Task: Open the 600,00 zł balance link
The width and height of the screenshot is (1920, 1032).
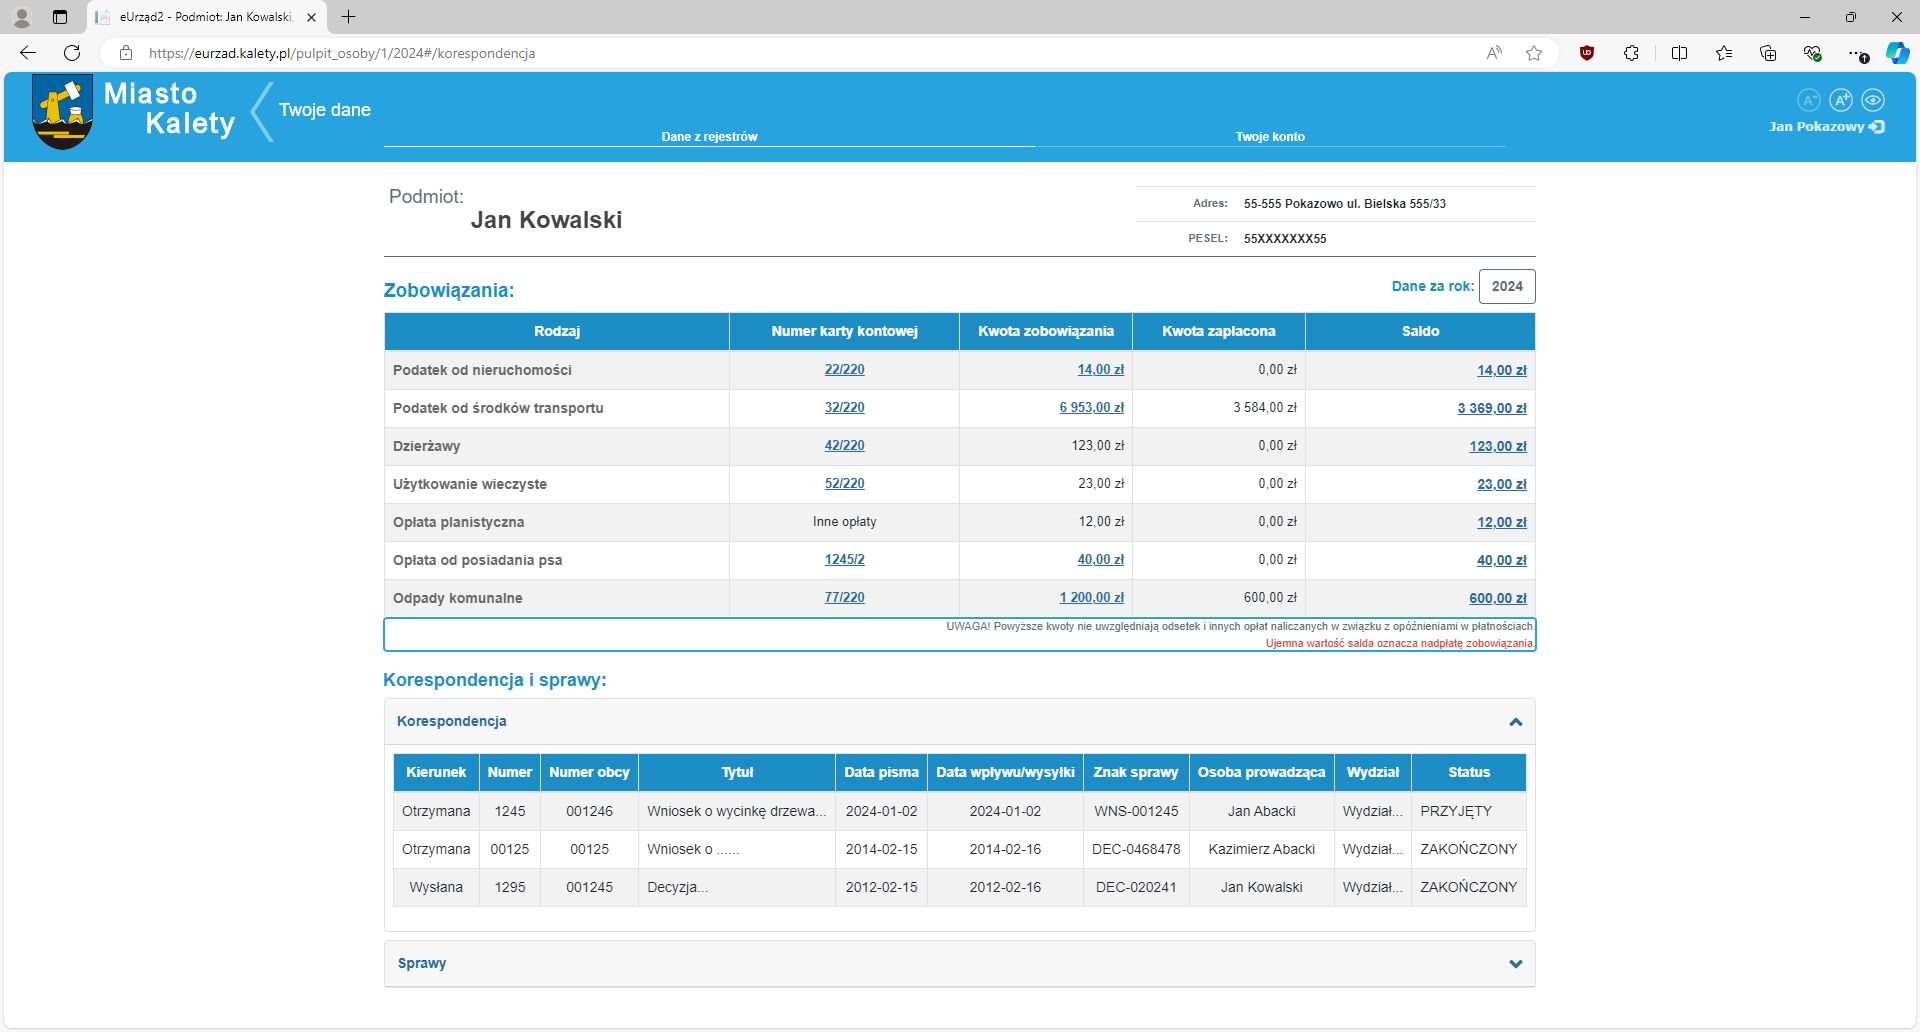Action: click(x=1497, y=598)
